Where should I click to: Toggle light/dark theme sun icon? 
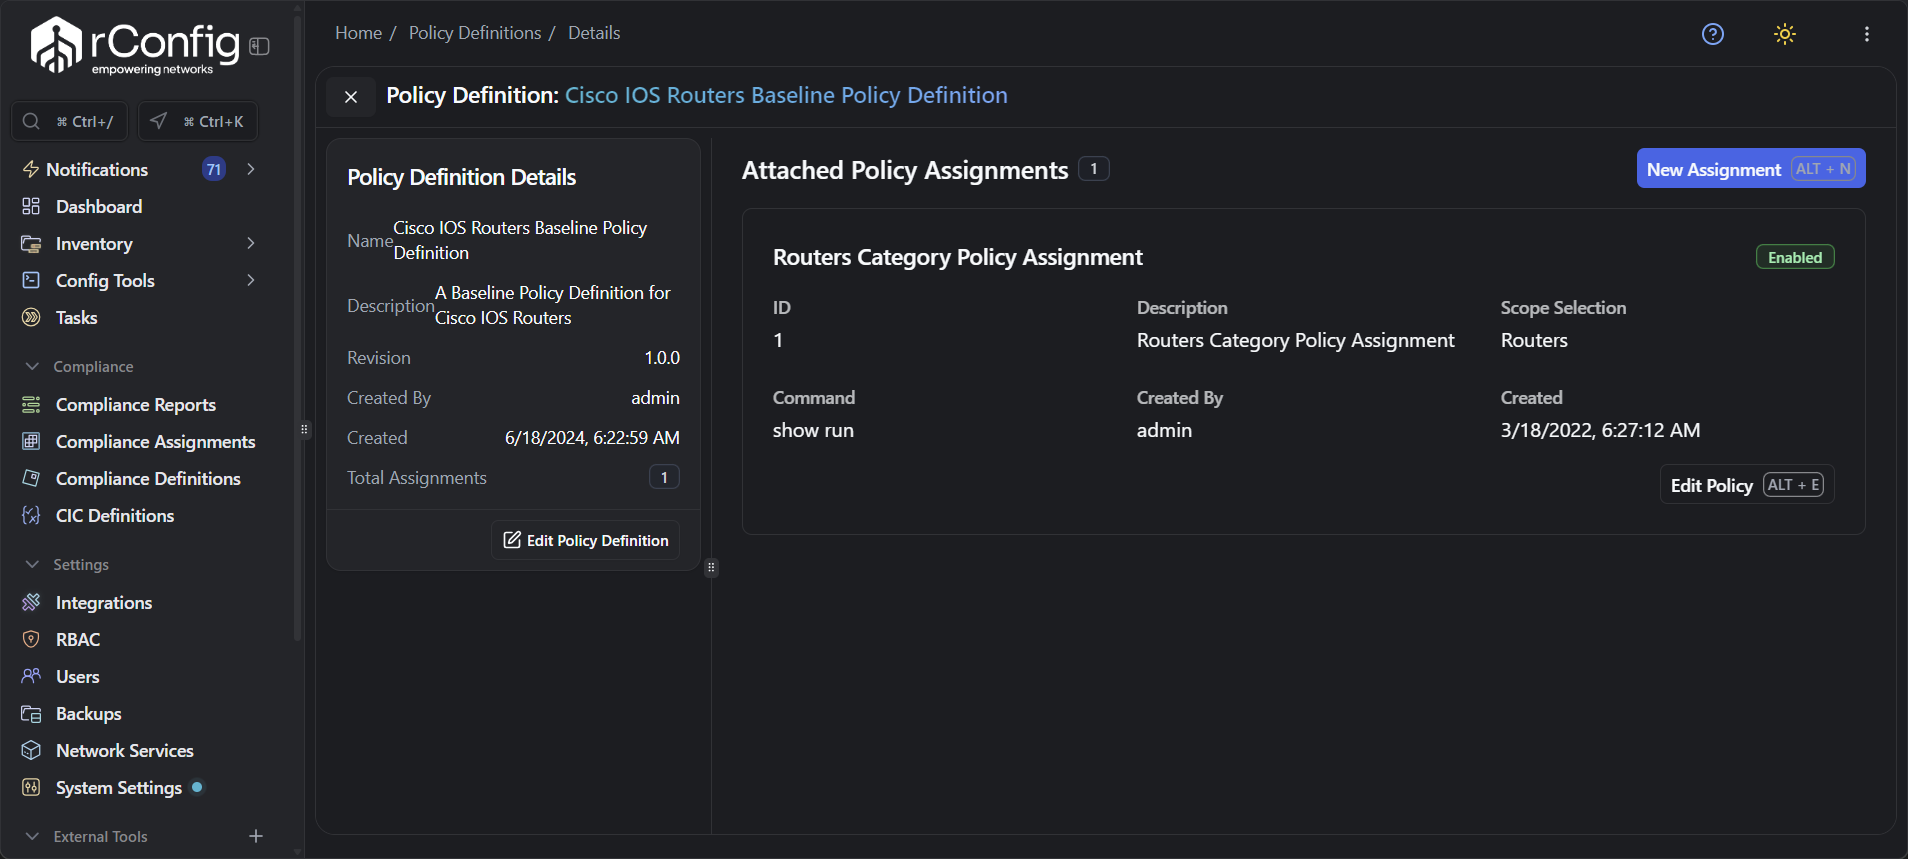(1785, 34)
